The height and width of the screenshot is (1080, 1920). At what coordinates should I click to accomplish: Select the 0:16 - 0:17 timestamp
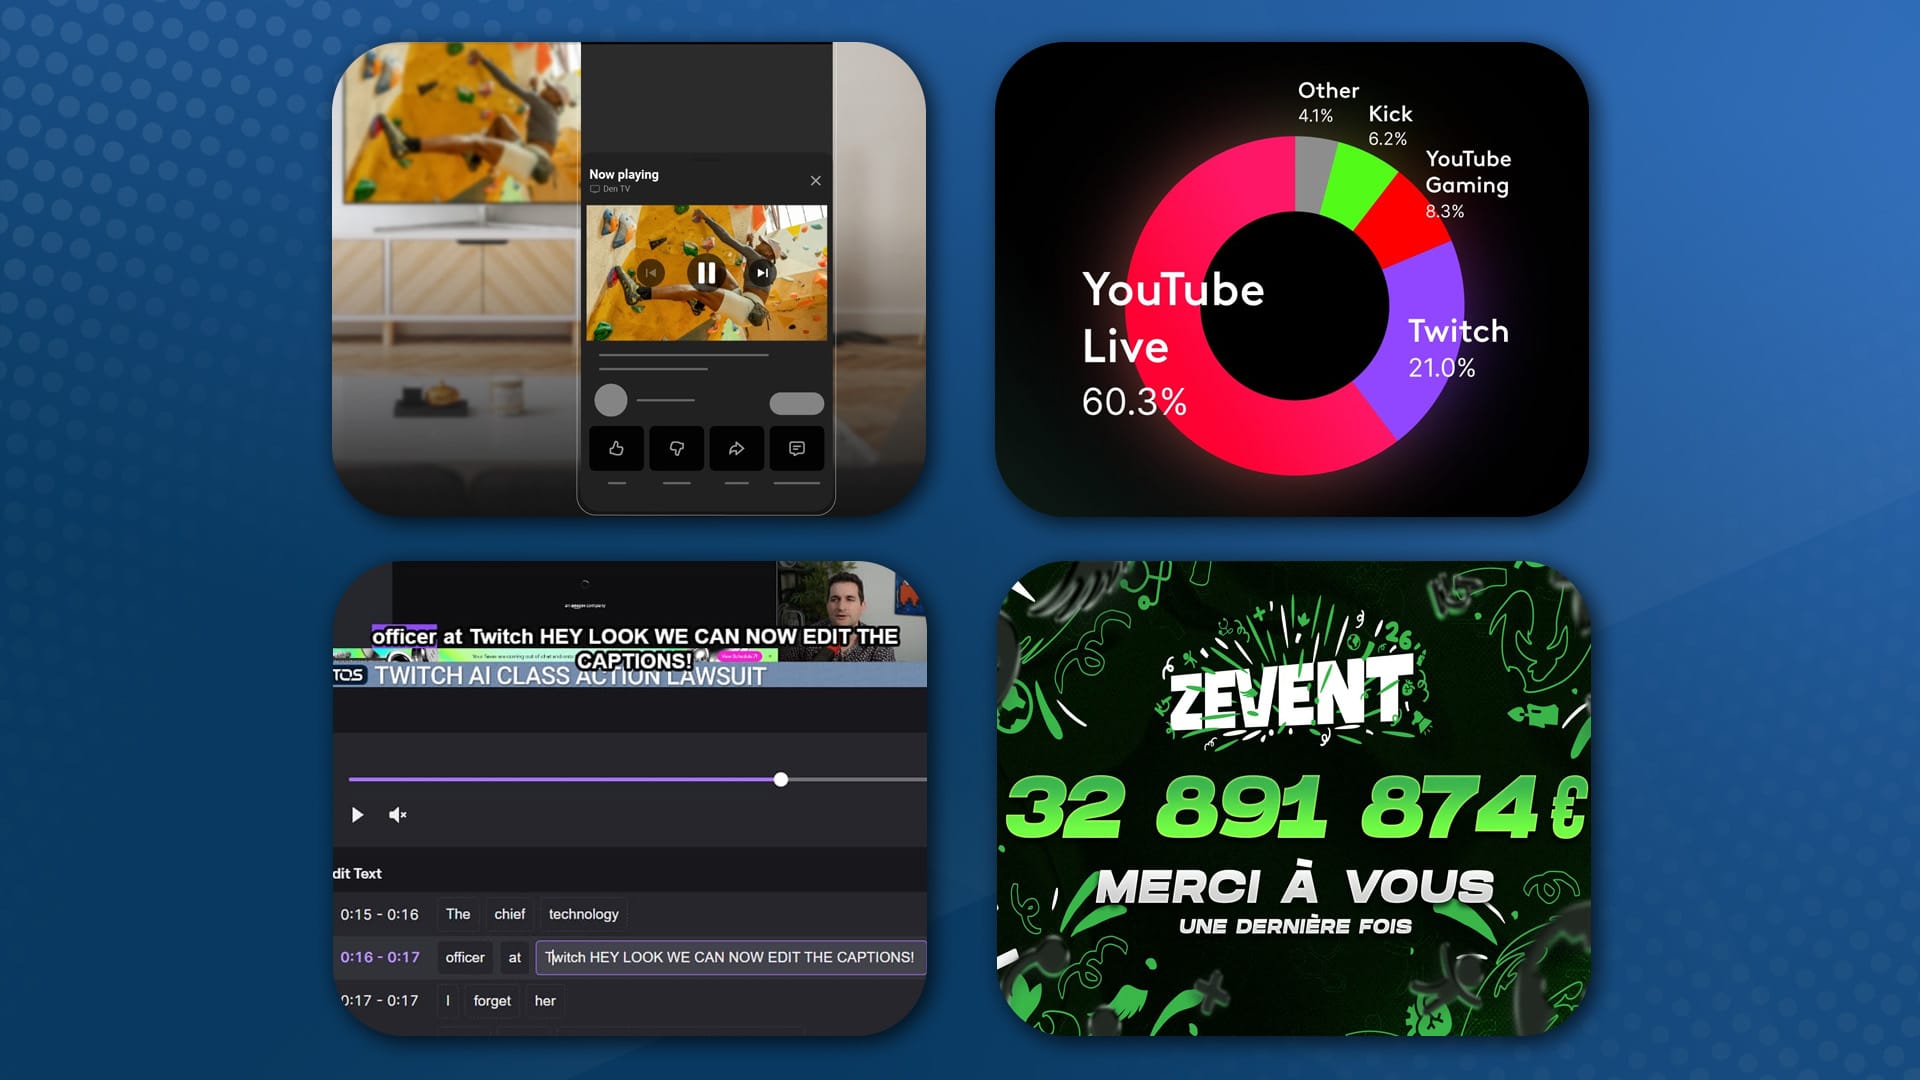pyautogui.click(x=380, y=957)
